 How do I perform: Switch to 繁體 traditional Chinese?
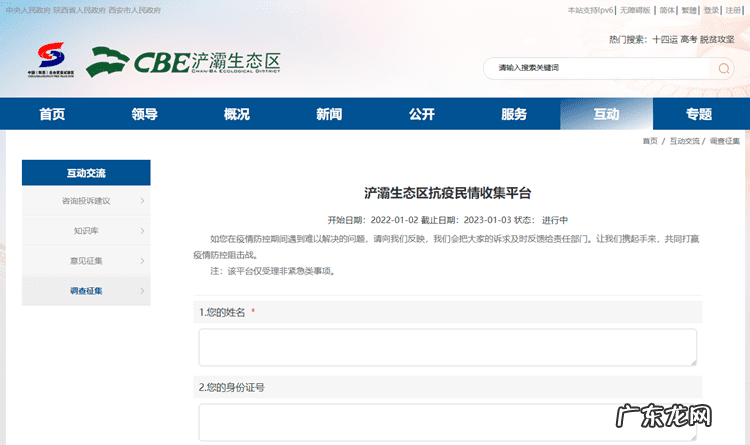689,10
